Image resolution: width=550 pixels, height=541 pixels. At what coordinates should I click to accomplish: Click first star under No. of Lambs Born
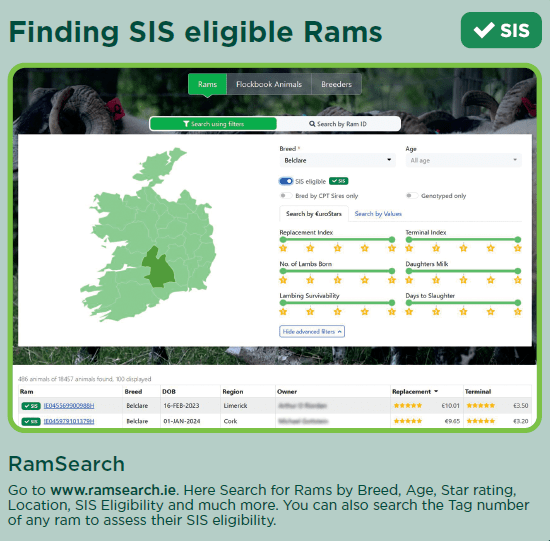coord(283,280)
